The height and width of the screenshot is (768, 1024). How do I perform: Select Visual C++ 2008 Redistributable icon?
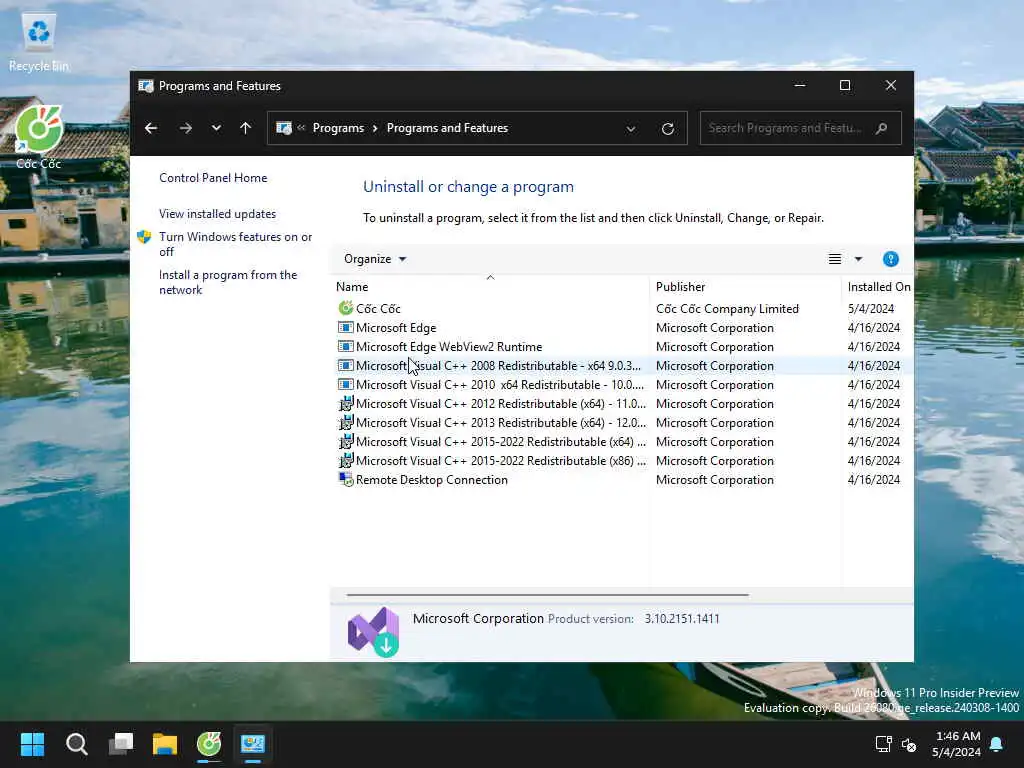pyautogui.click(x=345, y=365)
